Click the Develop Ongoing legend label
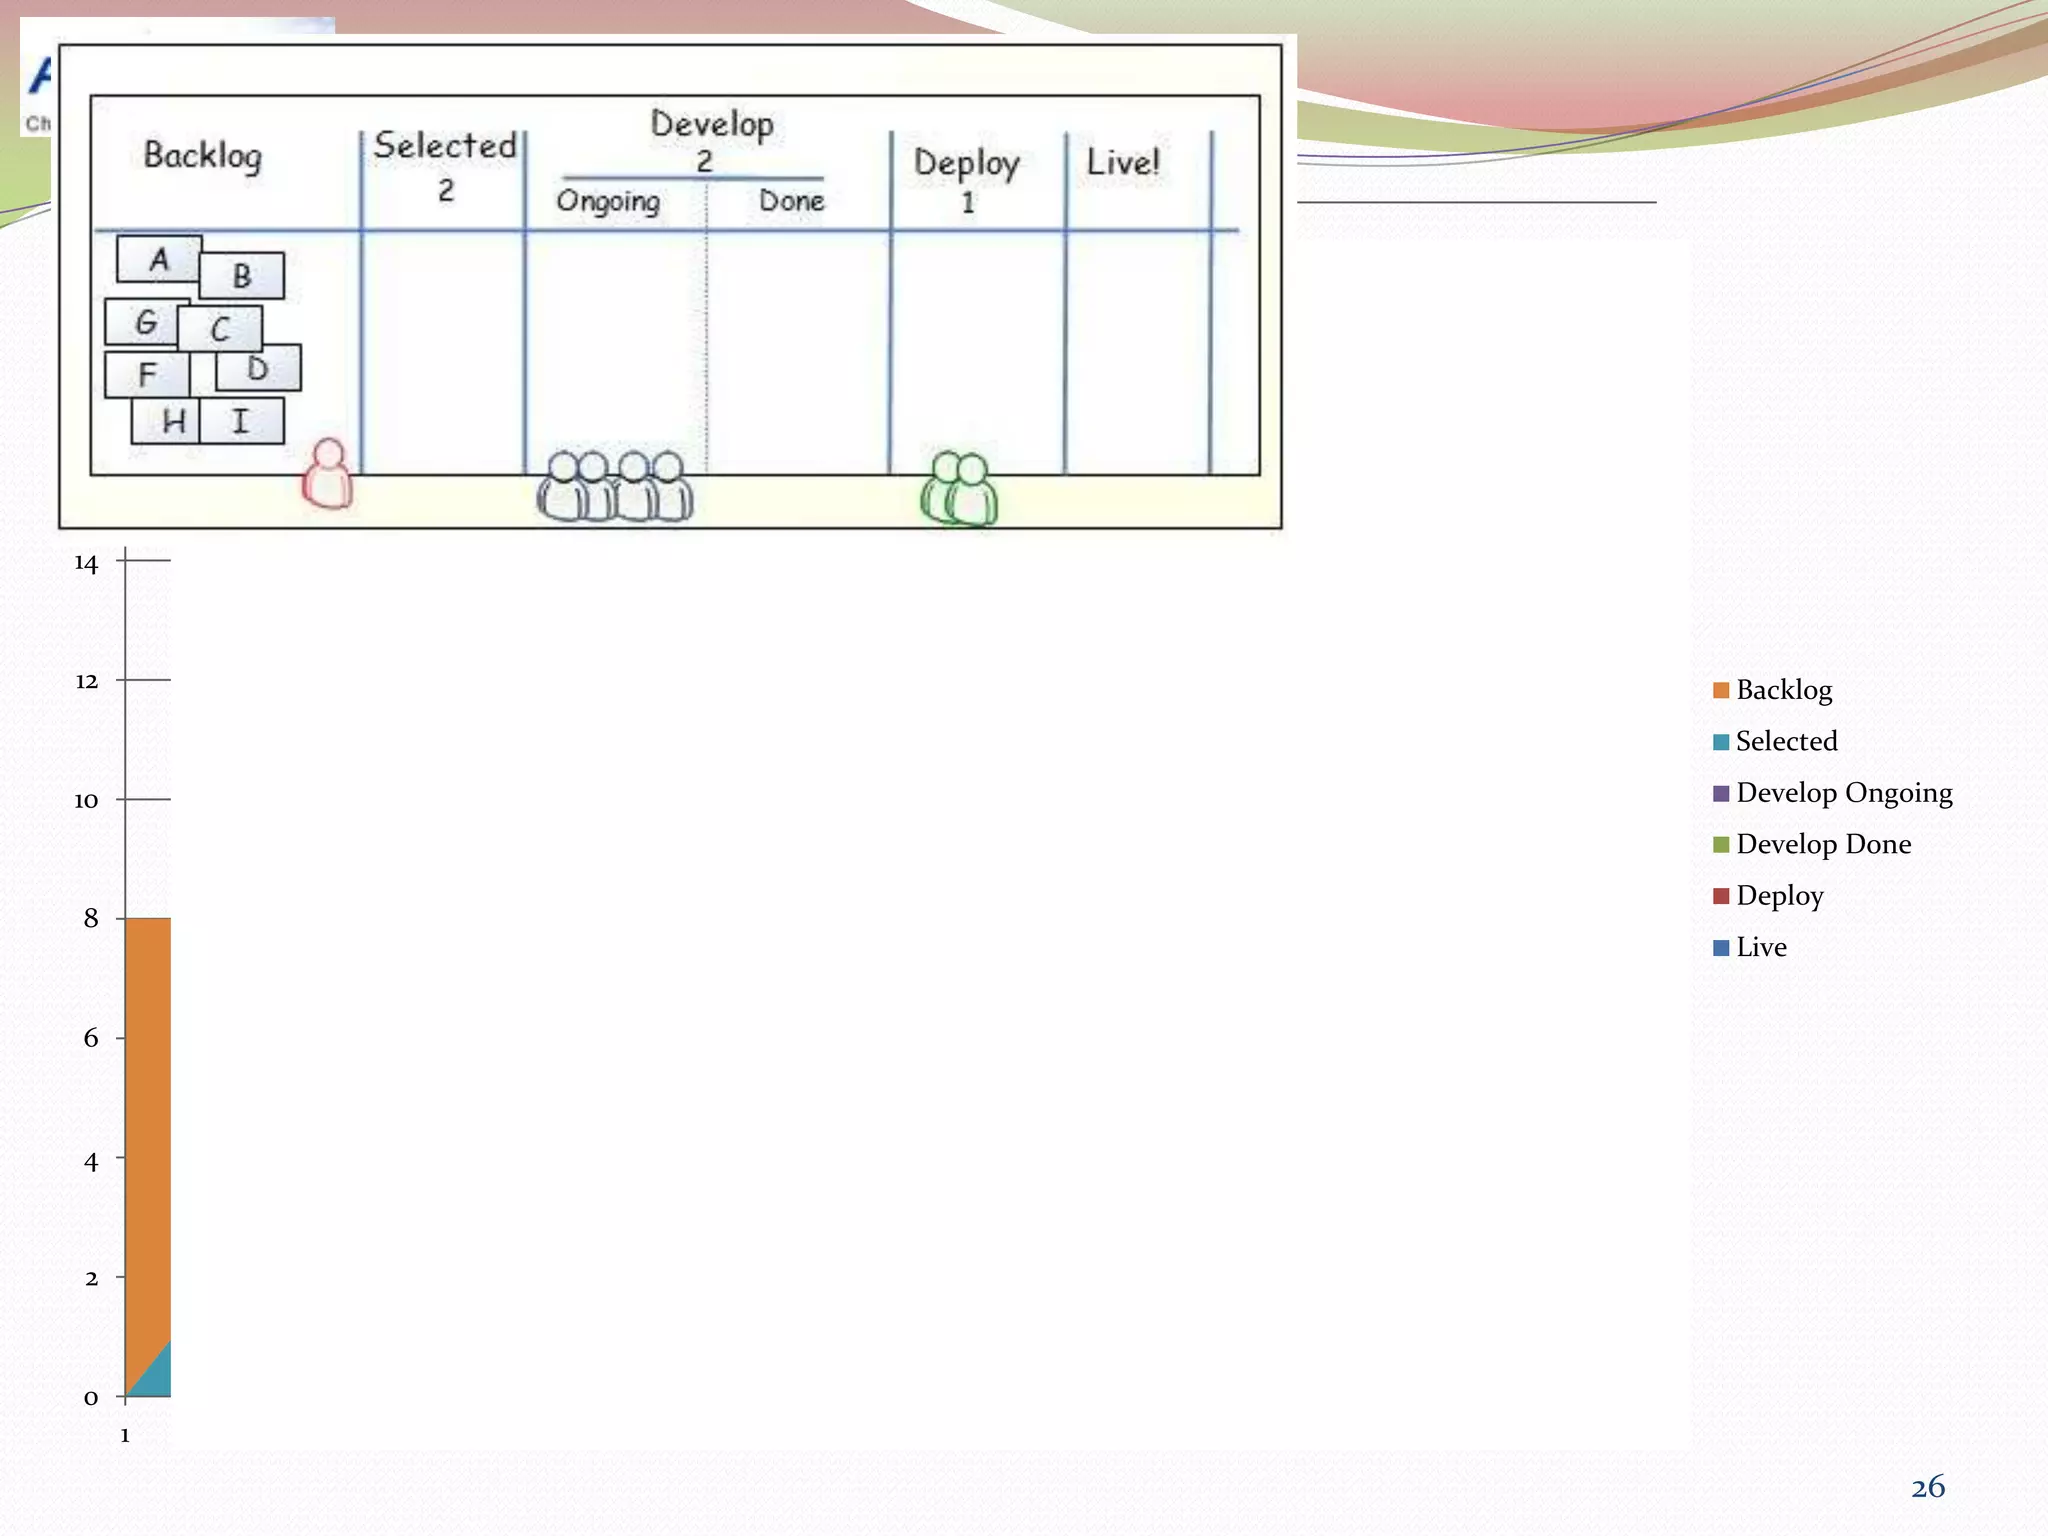Viewport: 2048px width, 1536px height. pos(1844,793)
